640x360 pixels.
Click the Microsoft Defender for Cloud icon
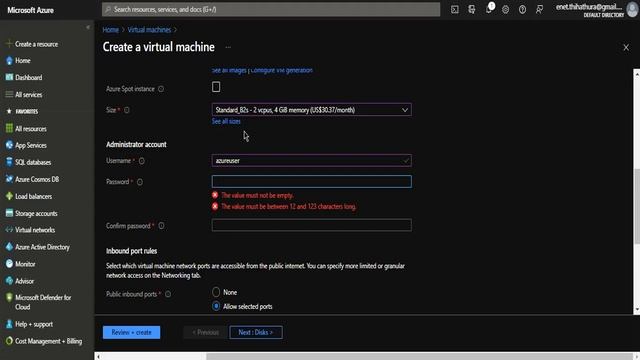9,298
